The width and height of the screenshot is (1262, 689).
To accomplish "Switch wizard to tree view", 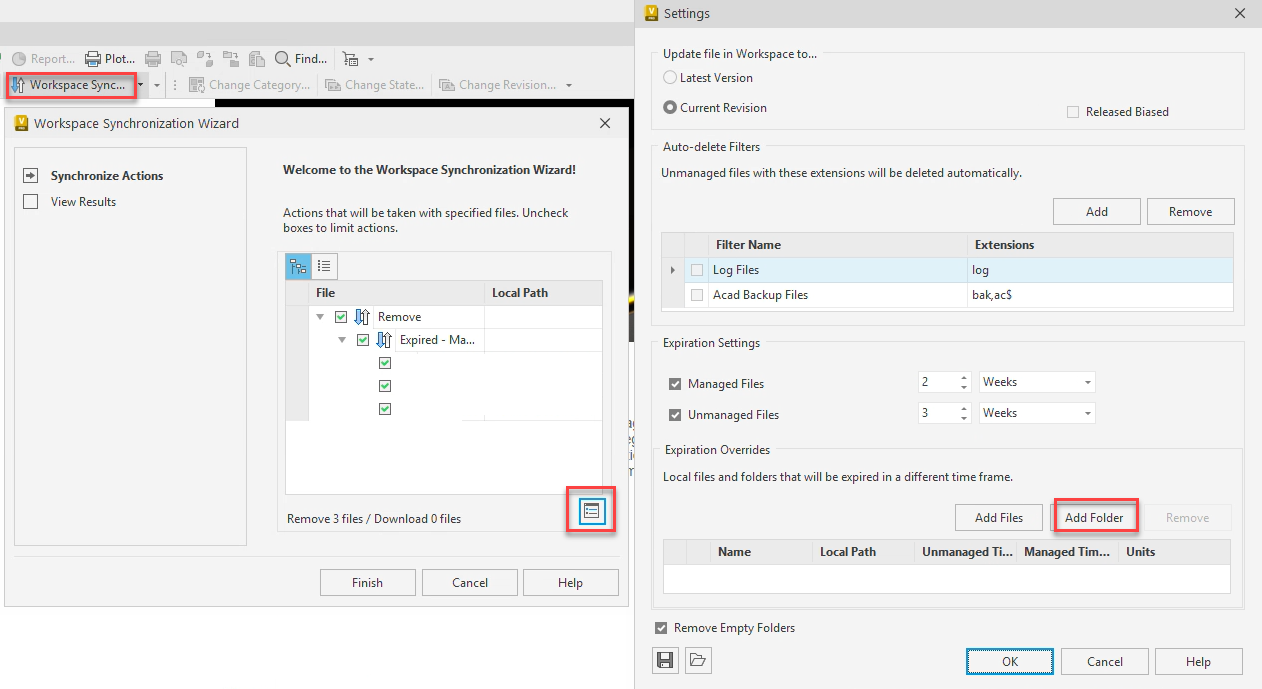I will pyautogui.click(x=297, y=266).
